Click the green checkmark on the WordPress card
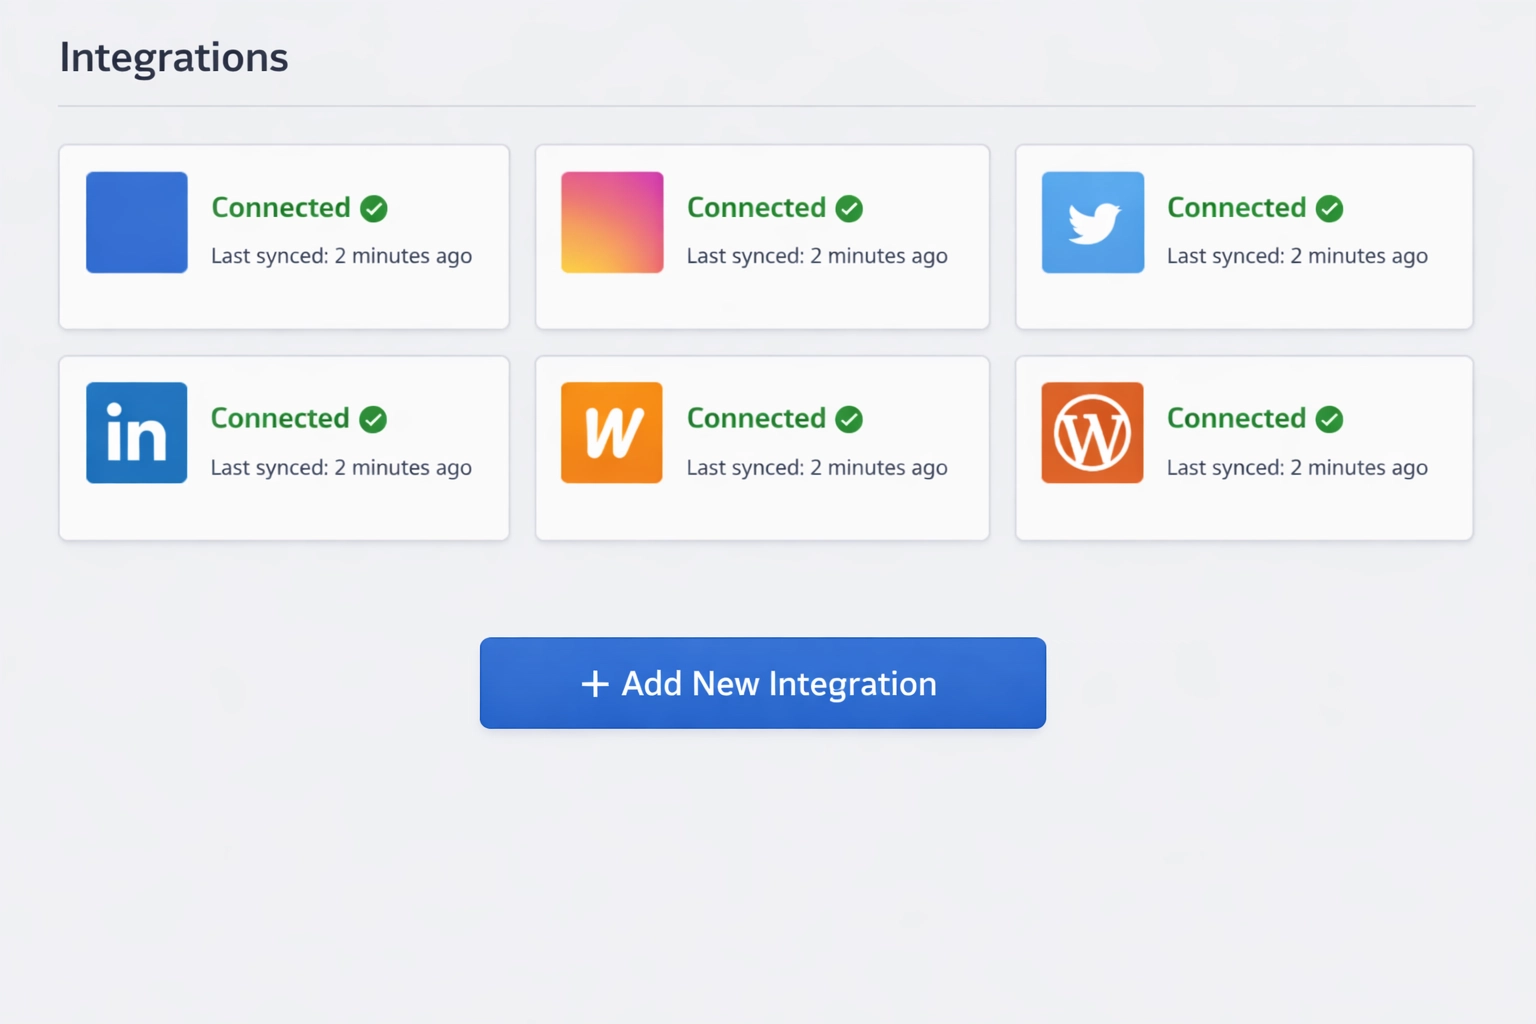Screen dimensions: 1536x1024 [1329, 419]
